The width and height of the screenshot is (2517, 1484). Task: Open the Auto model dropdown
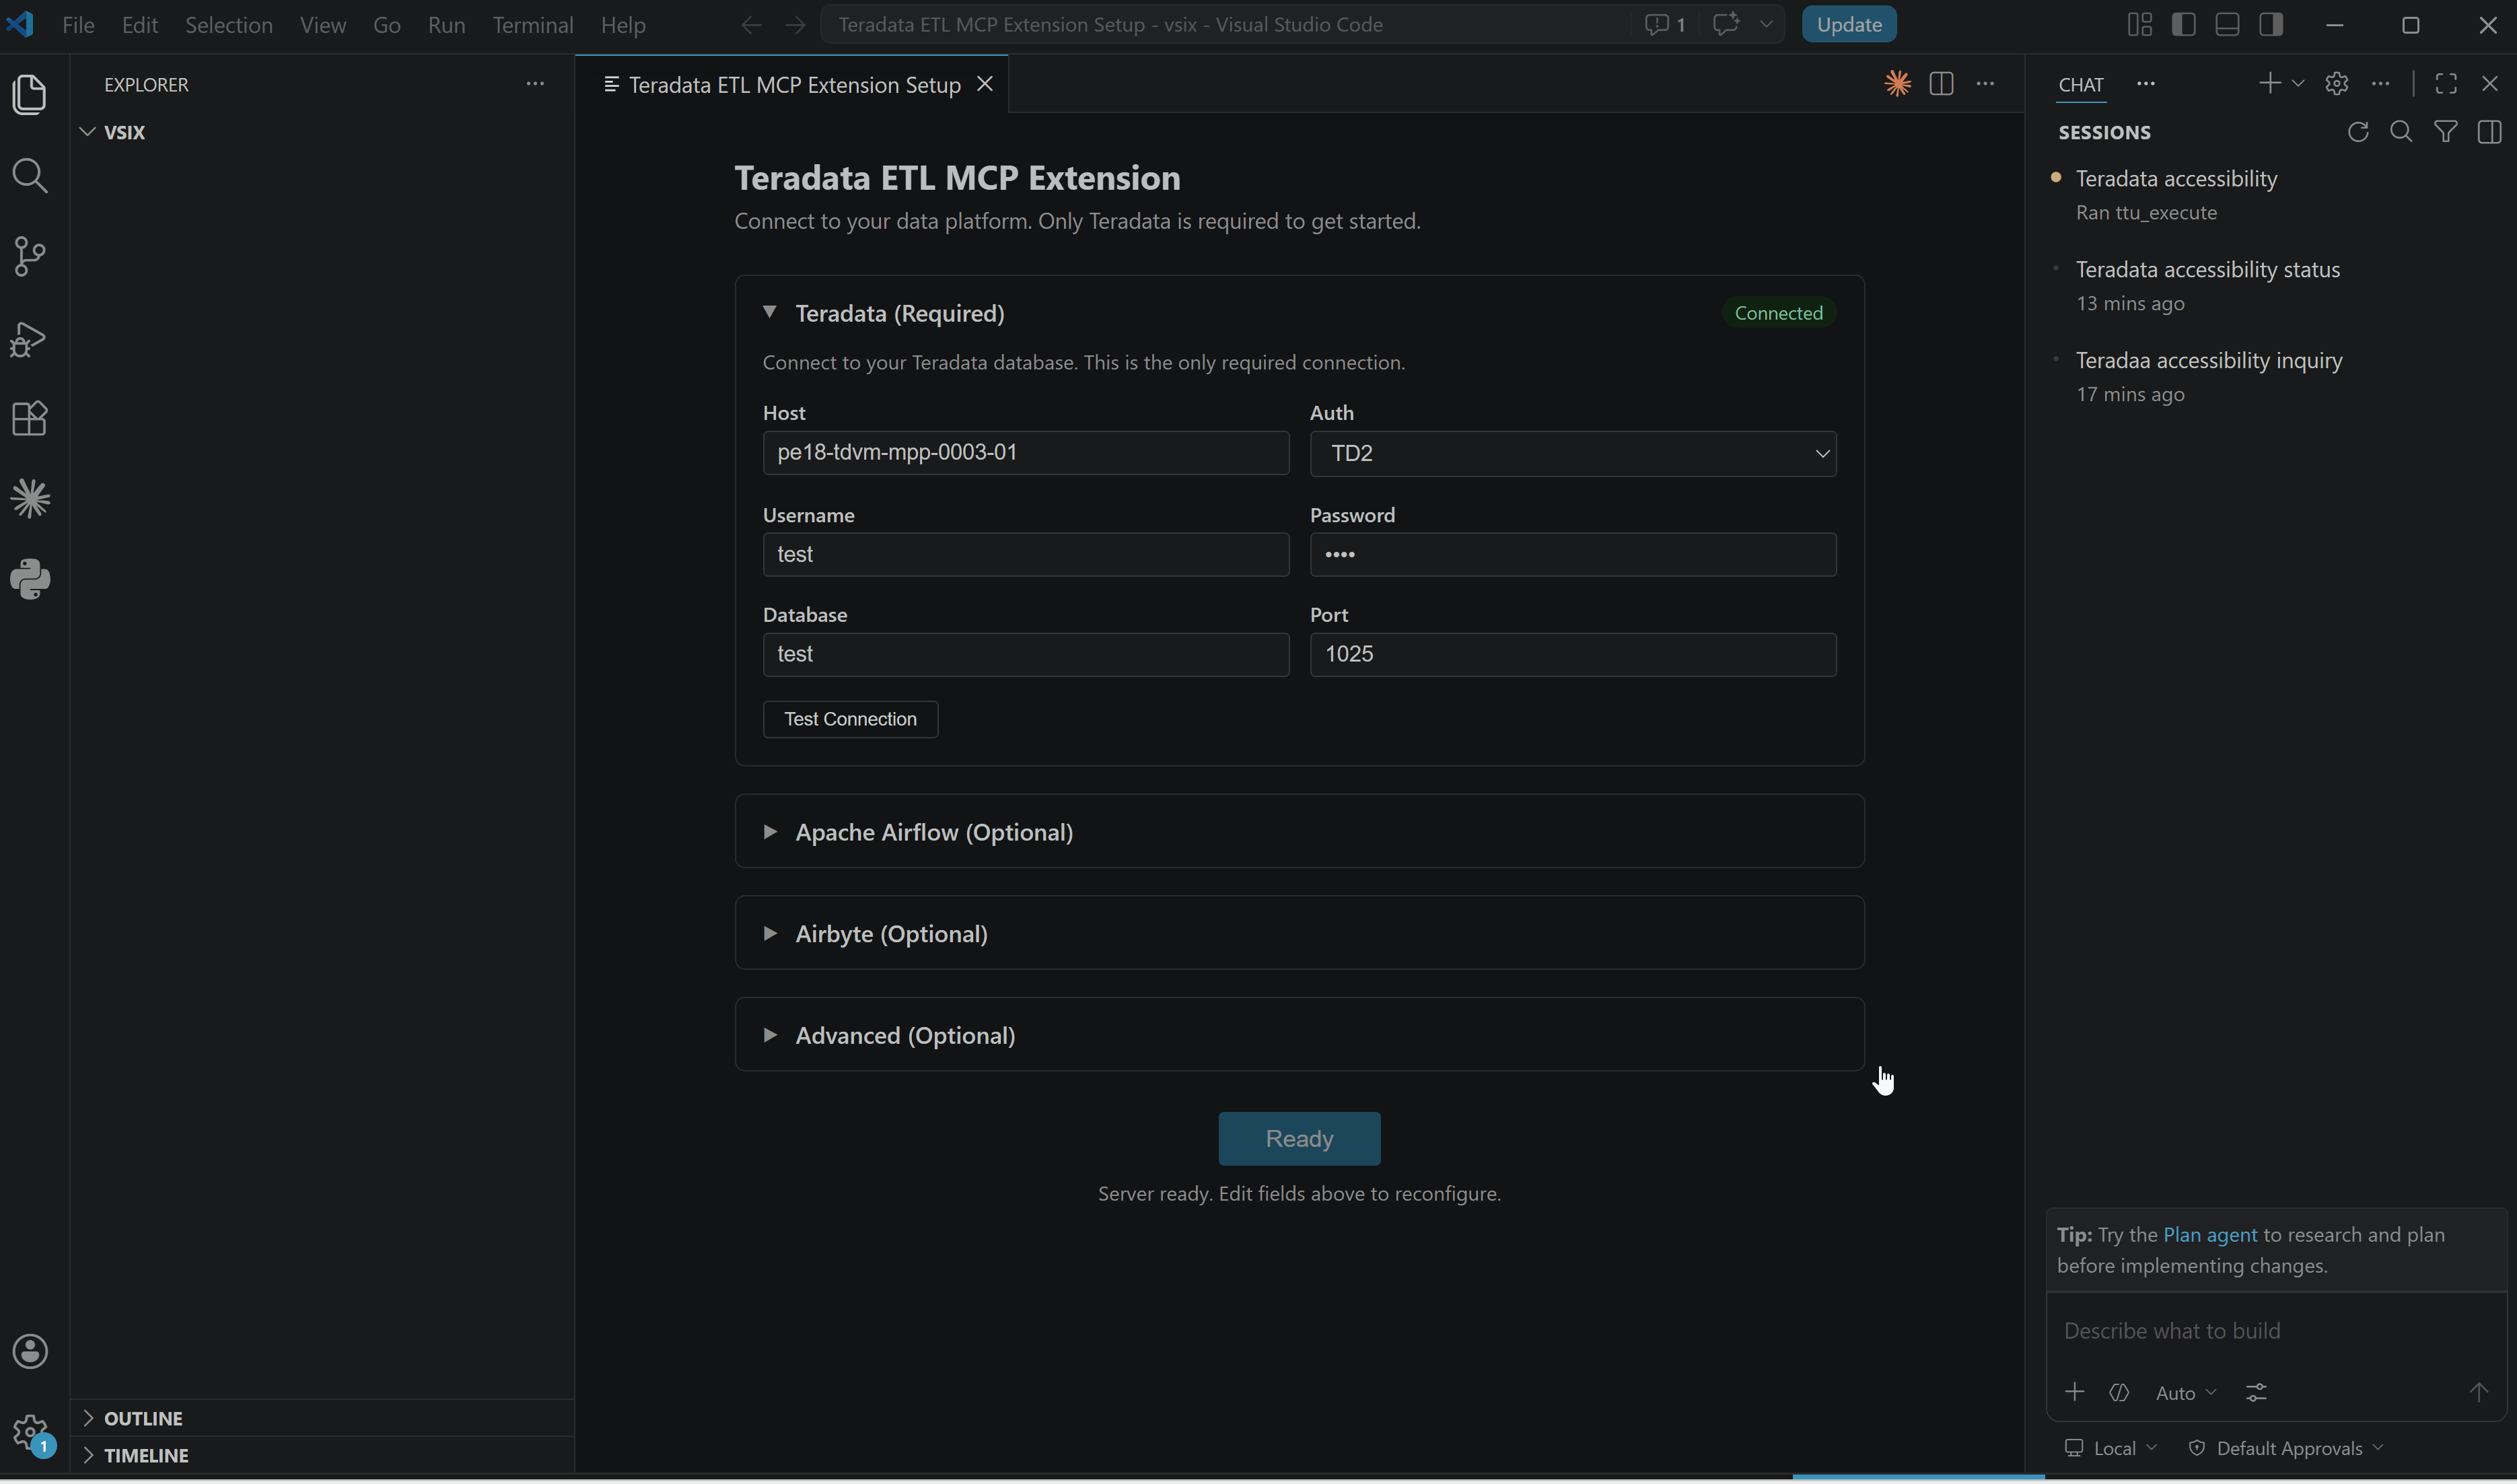[2186, 1393]
